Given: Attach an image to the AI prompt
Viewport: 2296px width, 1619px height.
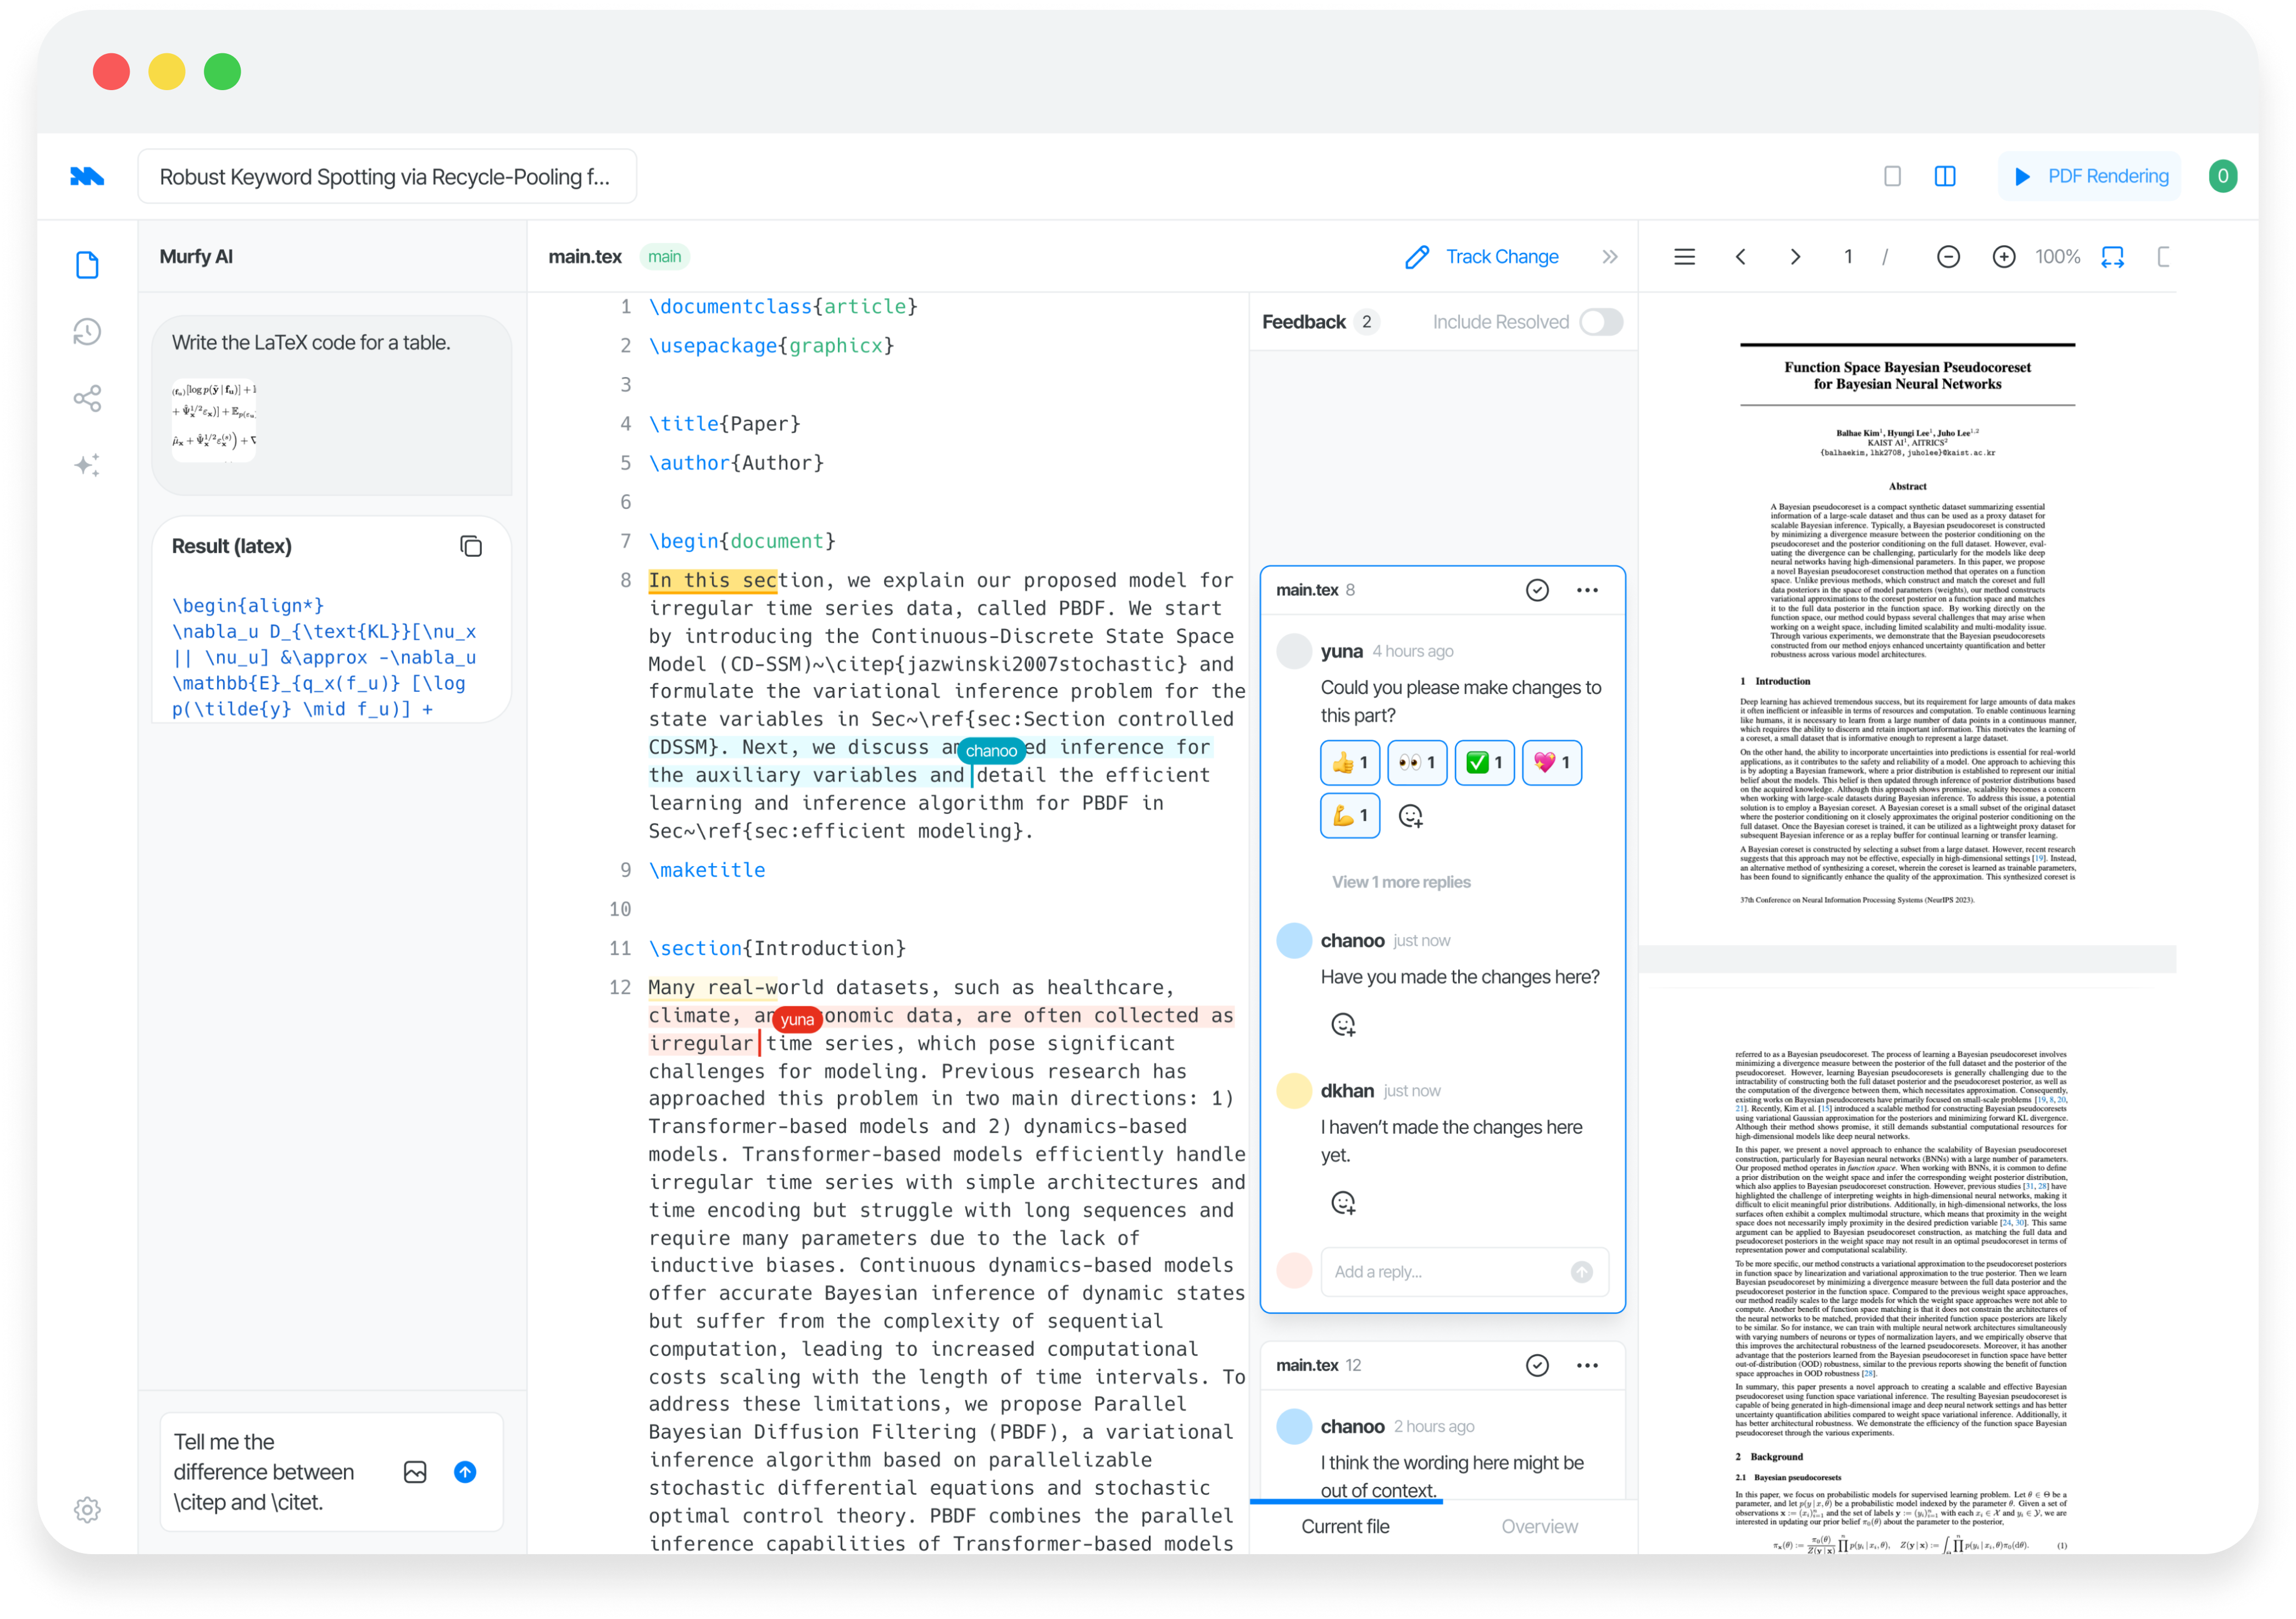Looking at the screenshot, I should tap(415, 1472).
